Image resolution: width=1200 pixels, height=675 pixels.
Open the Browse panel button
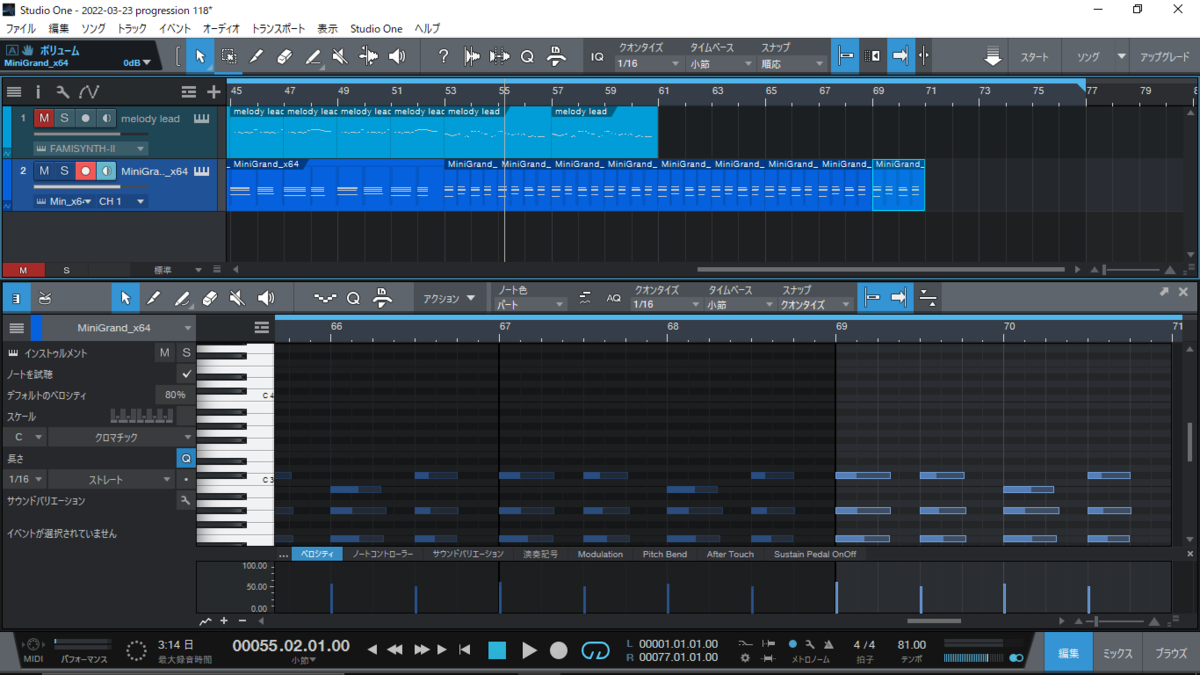(x=1170, y=653)
